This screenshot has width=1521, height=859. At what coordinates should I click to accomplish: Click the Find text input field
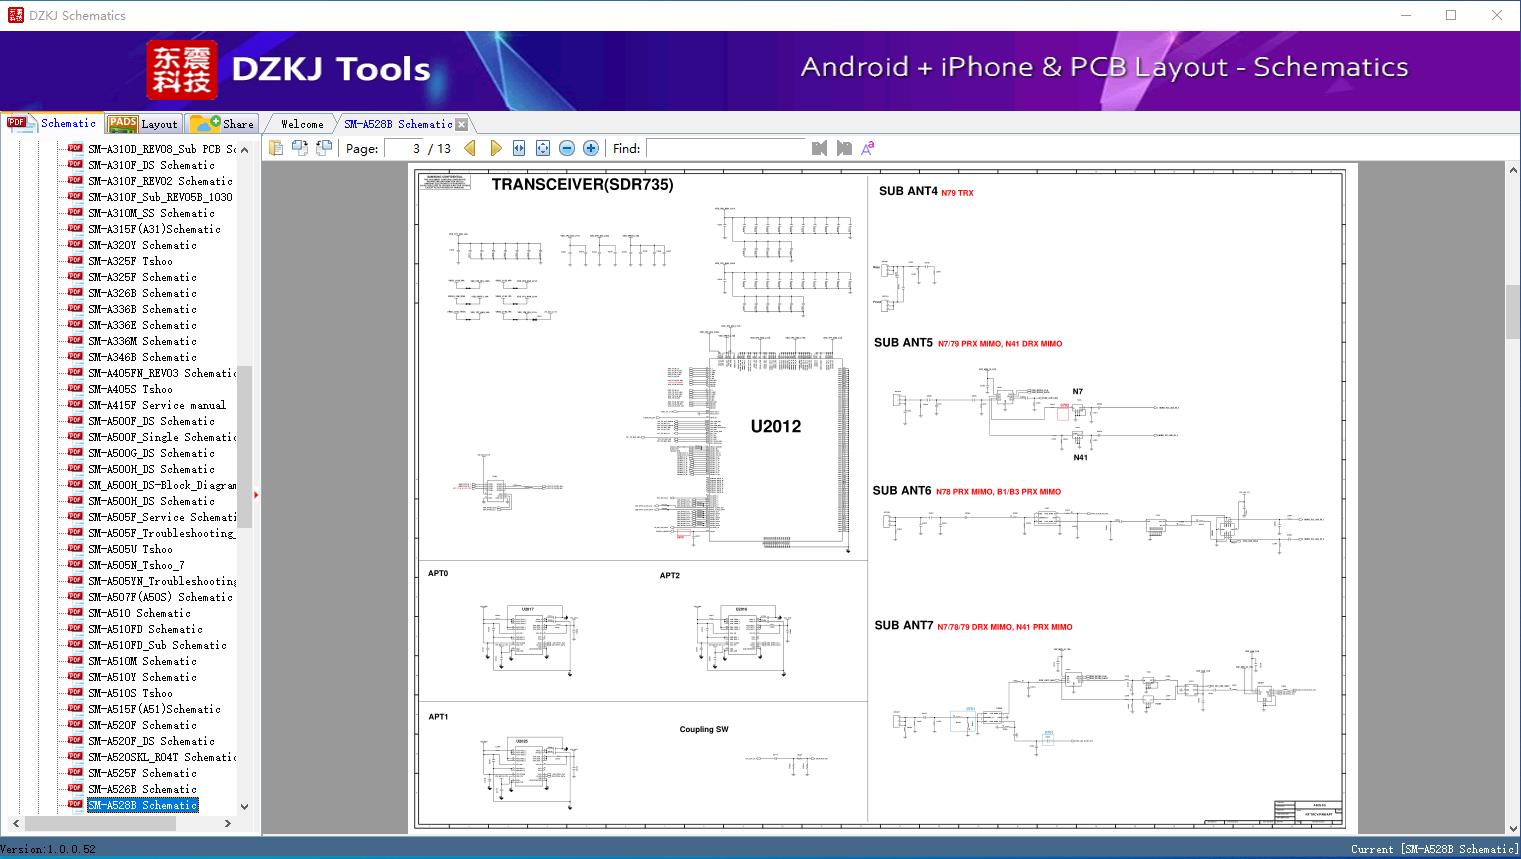click(x=725, y=148)
